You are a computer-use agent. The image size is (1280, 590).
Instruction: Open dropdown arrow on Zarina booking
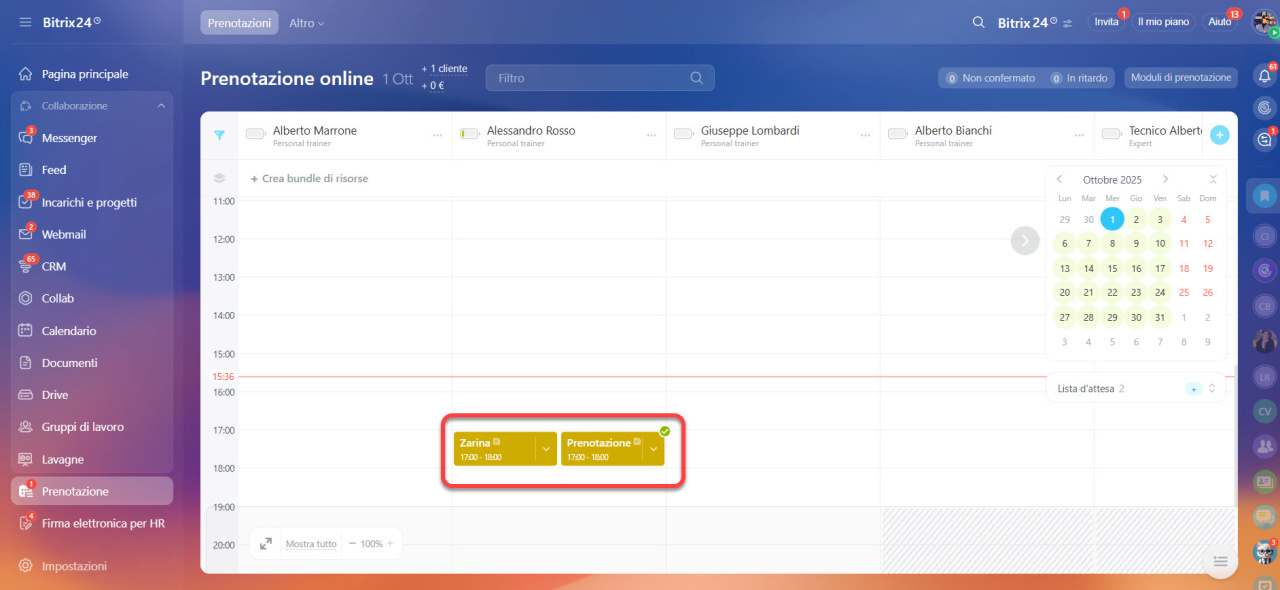pos(546,450)
